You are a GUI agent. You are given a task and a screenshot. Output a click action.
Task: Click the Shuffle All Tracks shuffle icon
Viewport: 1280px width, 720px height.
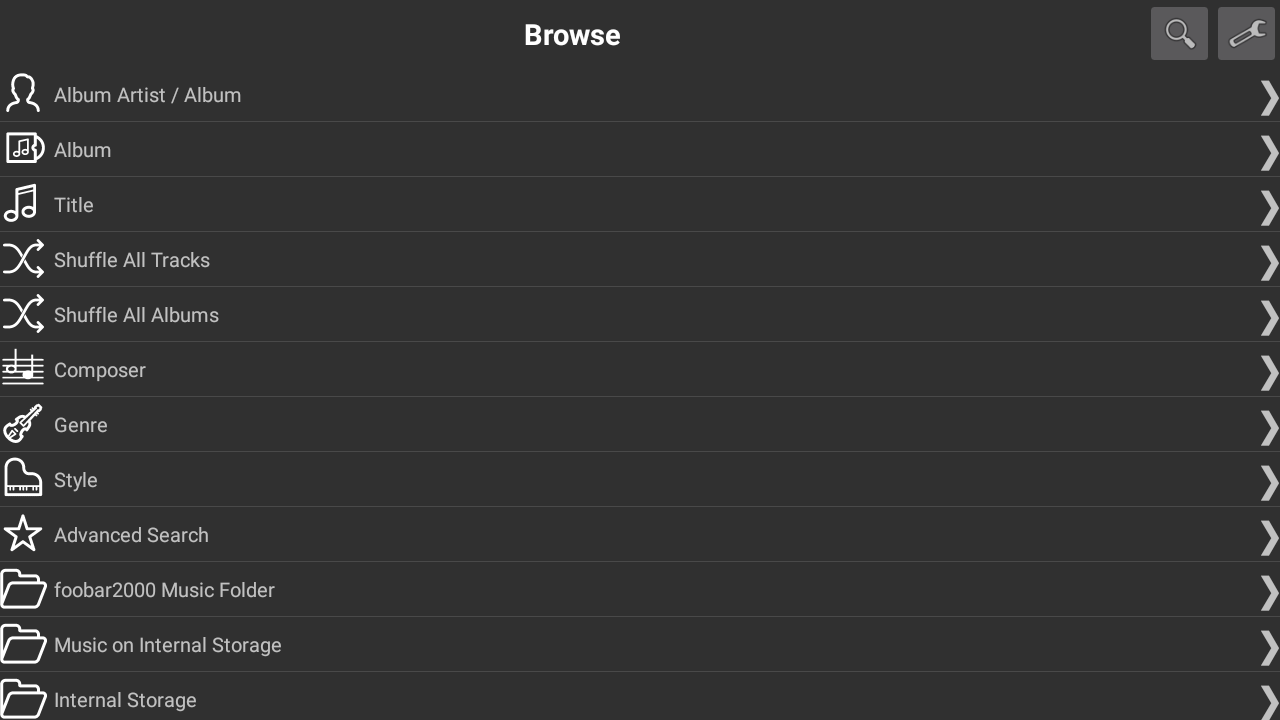coord(23,258)
